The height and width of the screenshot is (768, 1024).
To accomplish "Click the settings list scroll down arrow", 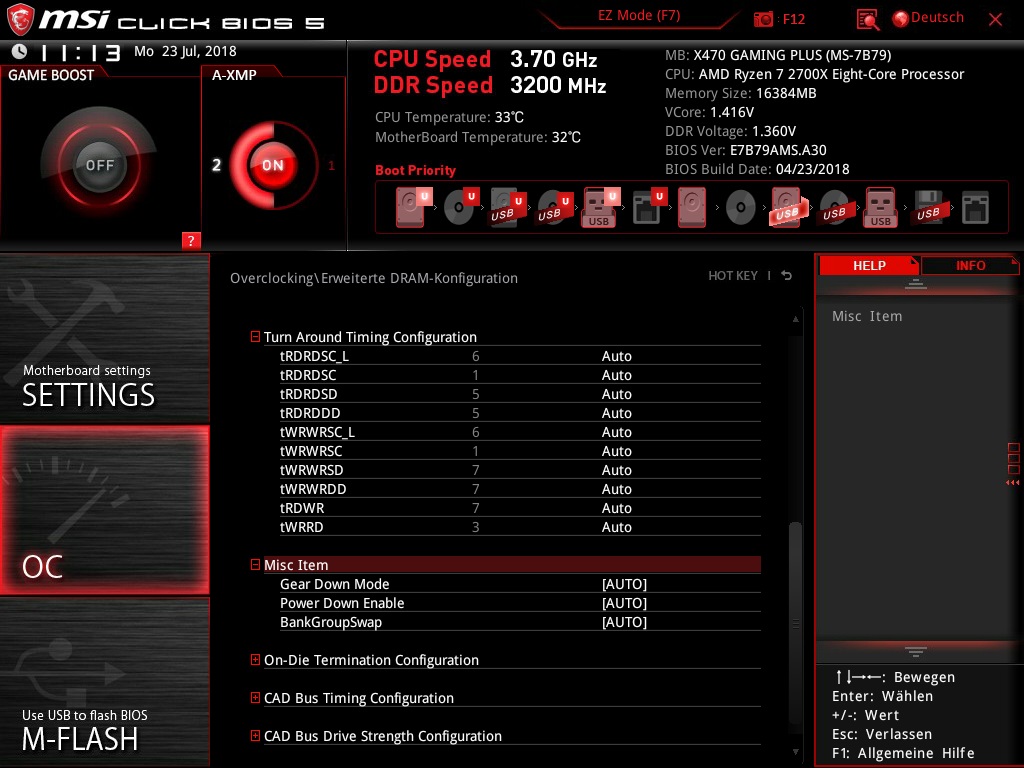I will (795, 752).
